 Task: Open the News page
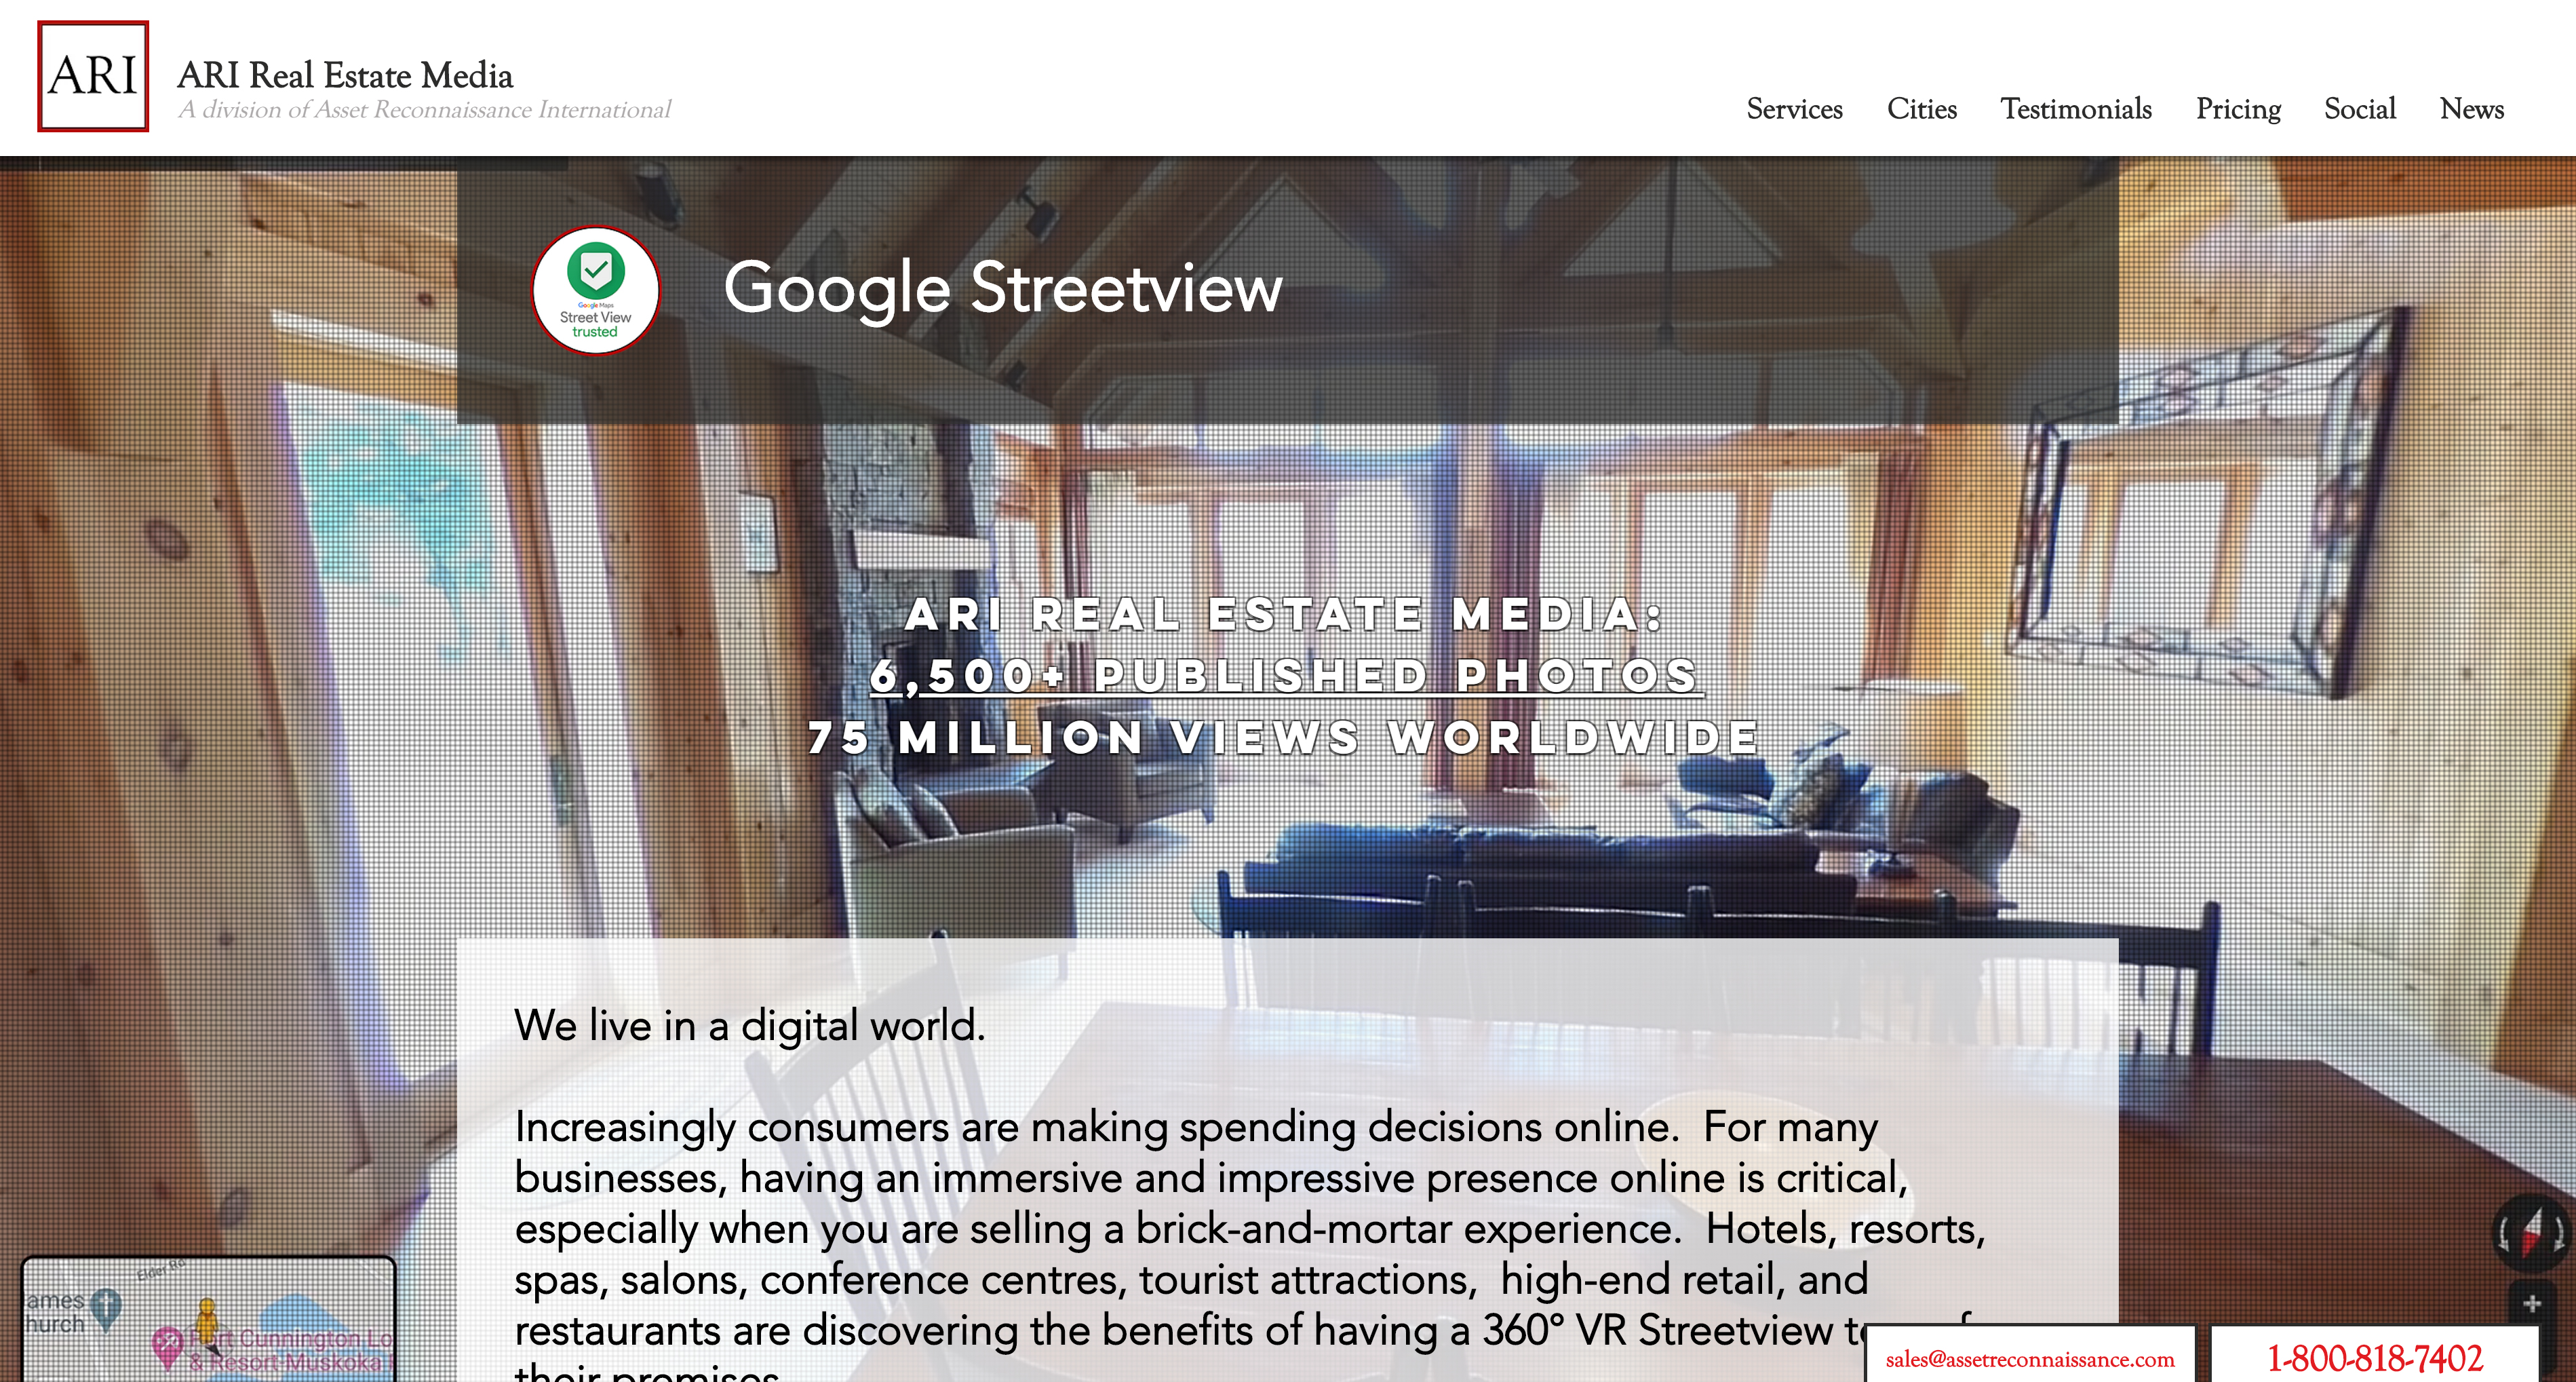point(2471,109)
